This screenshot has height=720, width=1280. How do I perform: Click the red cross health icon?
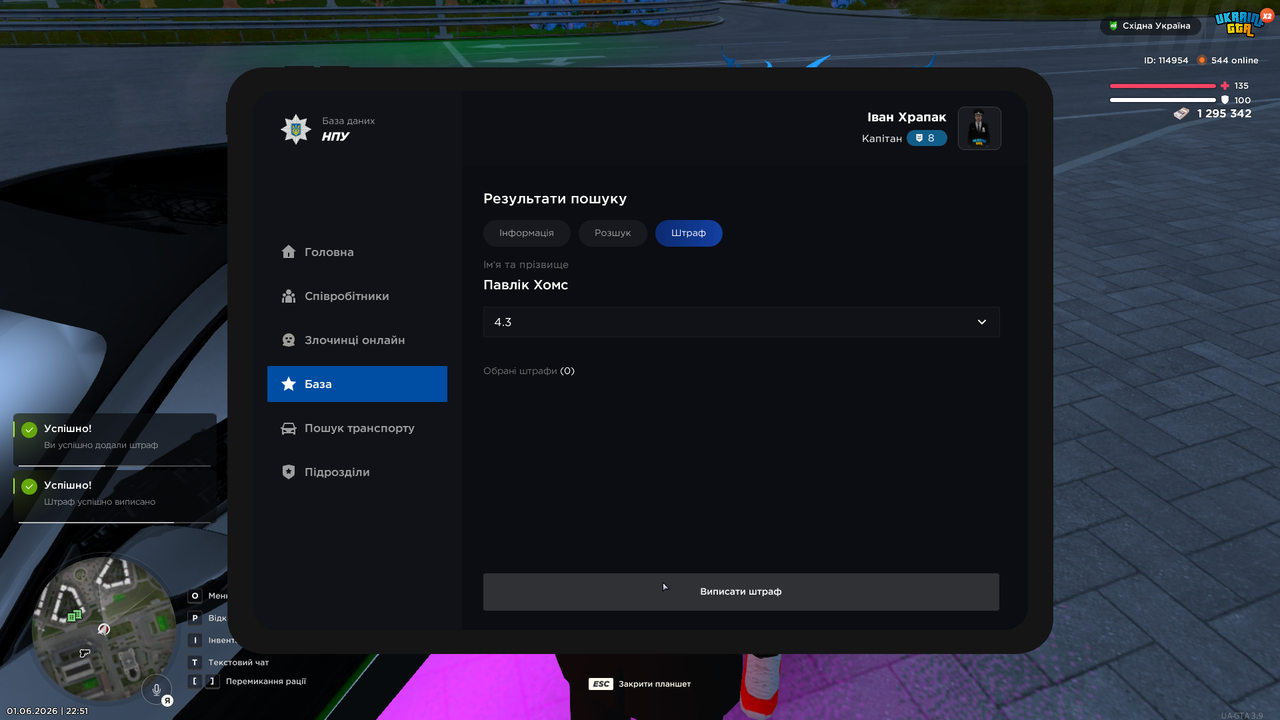1225,86
